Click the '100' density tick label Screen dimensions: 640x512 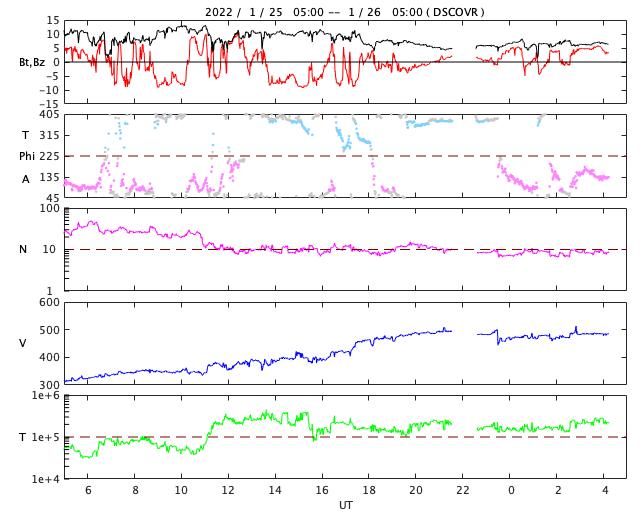pyautogui.click(x=49, y=208)
